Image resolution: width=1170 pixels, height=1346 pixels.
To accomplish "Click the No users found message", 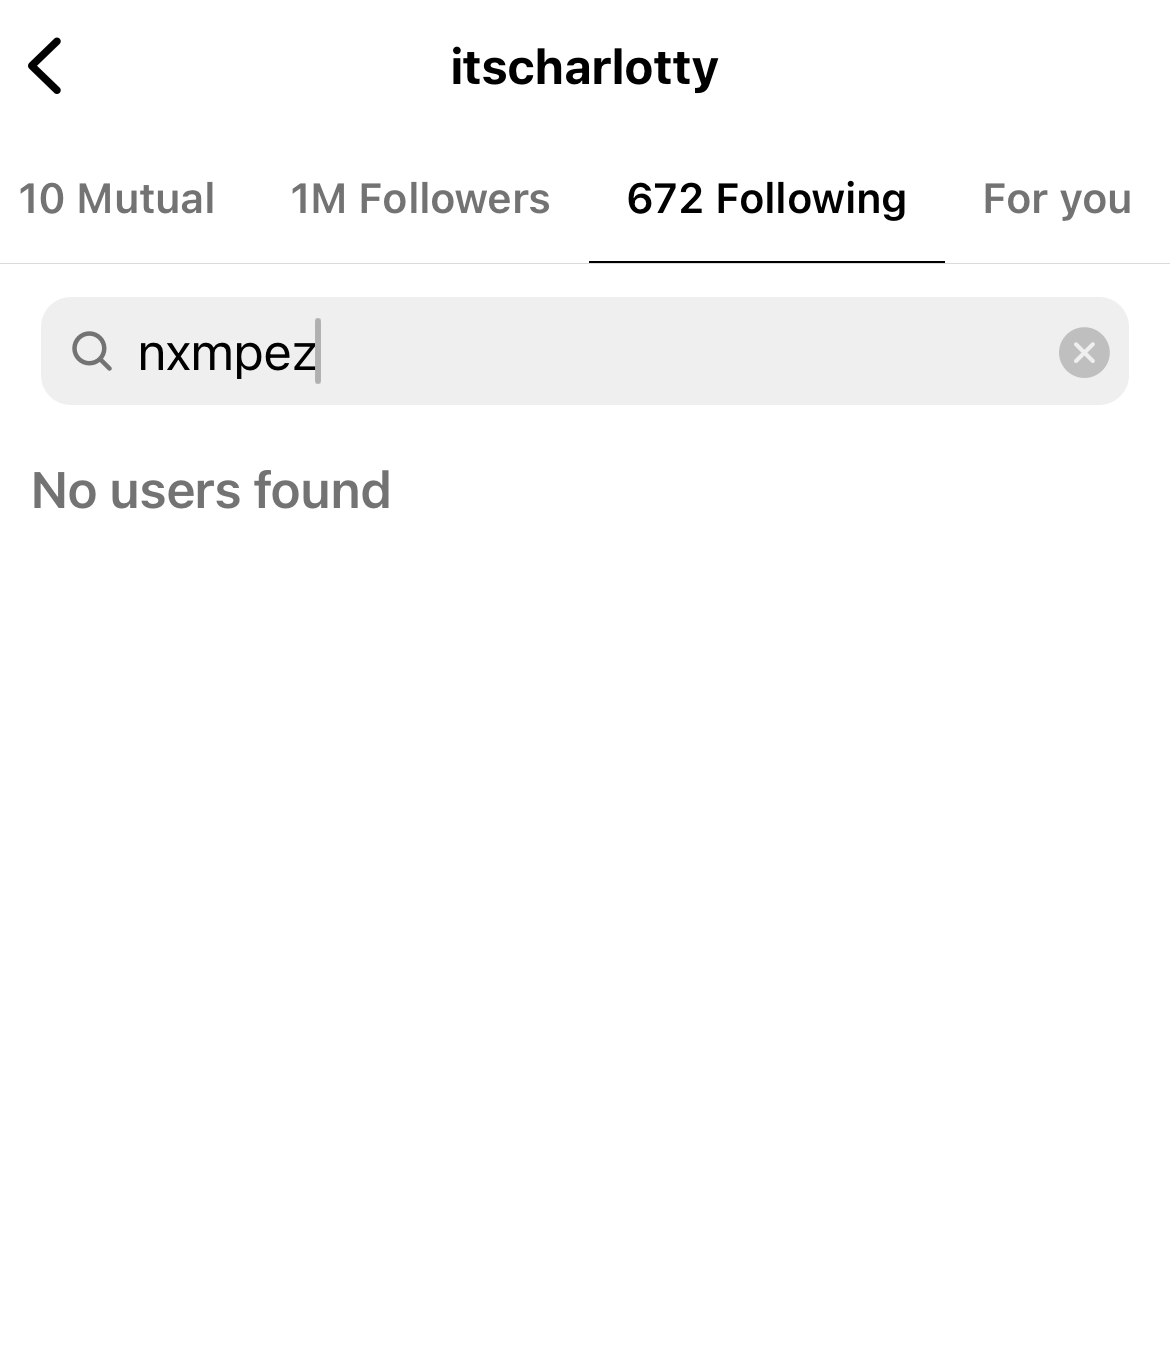I will pos(211,490).
